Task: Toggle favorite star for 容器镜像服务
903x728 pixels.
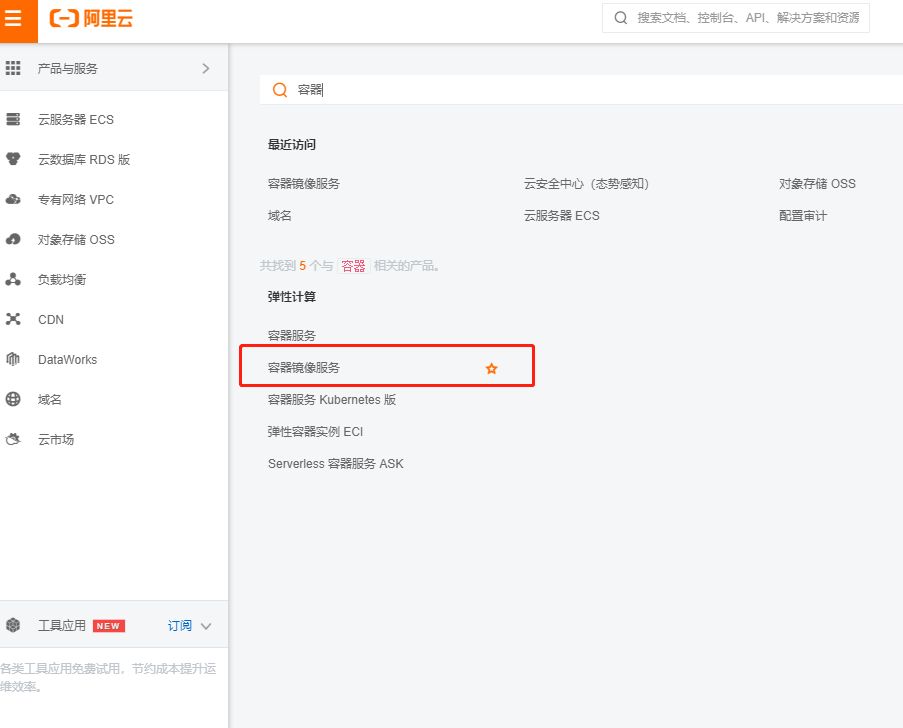Action: [491, 368]
